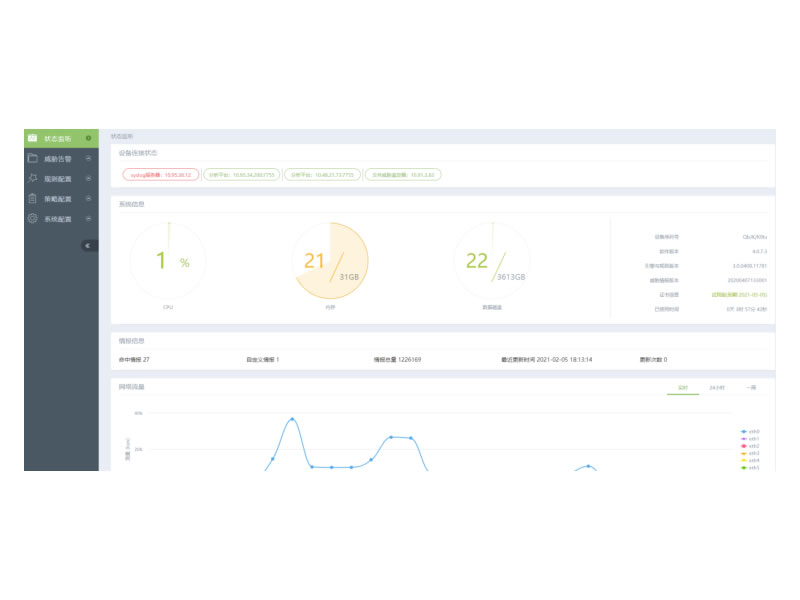This screenshot has height=600, width=800.
Task: Click the memory usage 21/31GB gauge
Action: (x=330, y=262)
